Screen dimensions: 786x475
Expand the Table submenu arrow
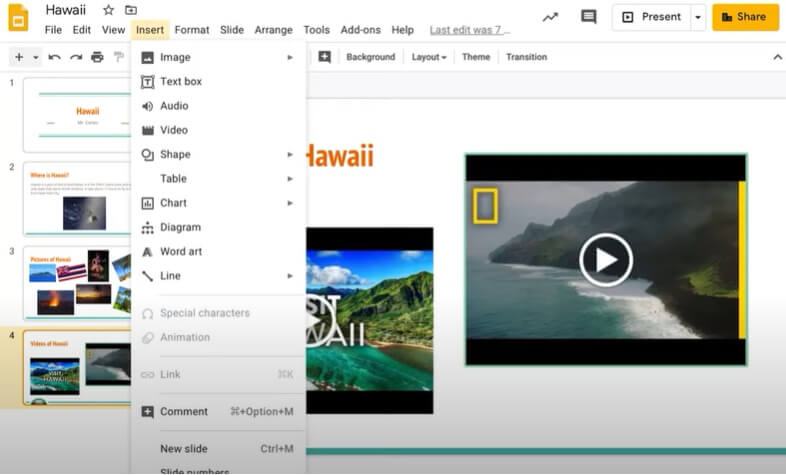290,179
